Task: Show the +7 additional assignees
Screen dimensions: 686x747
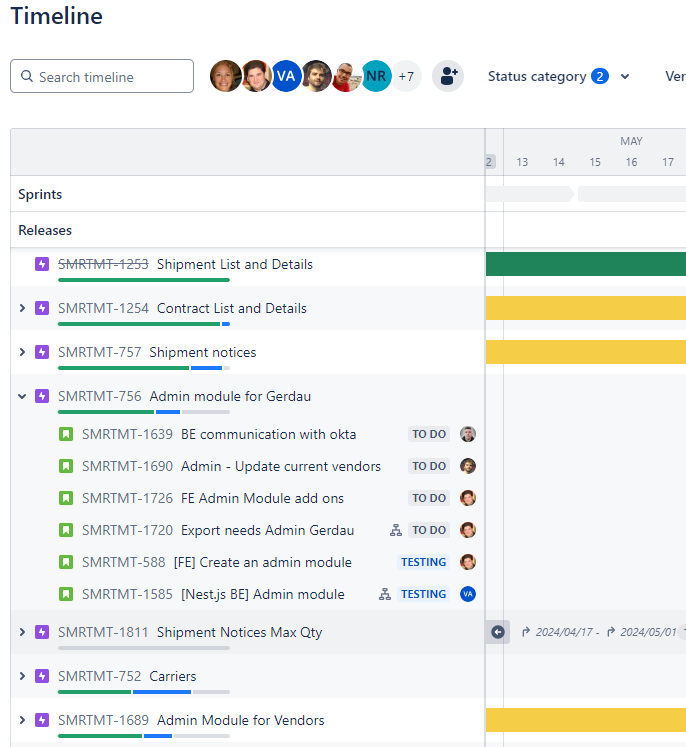Action: tap(406, 76)
